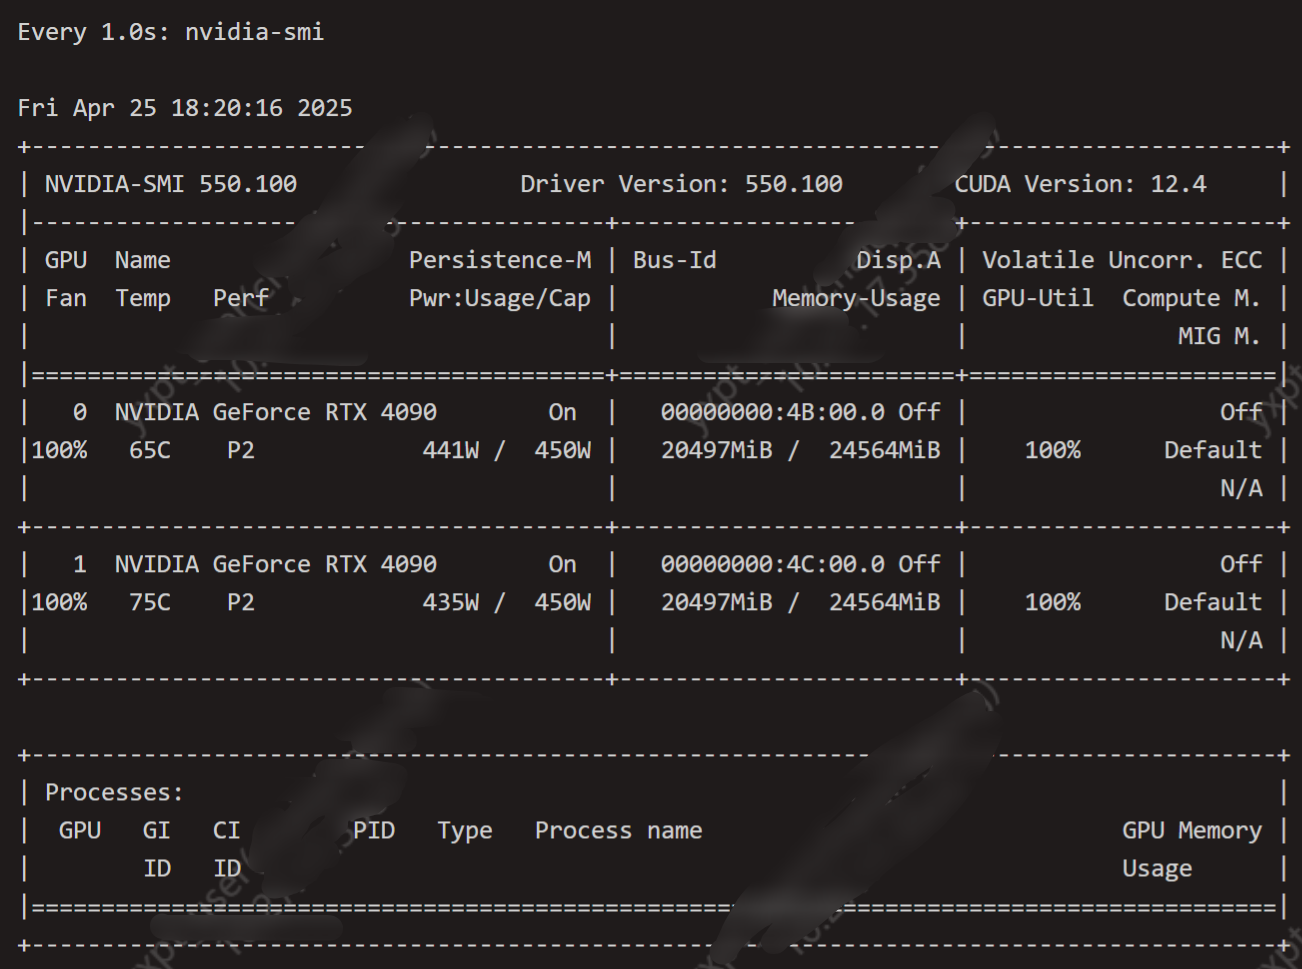Click the 'Temp' column header
The width and height of the screenshot is (1302, 969).
coord(143,298)
